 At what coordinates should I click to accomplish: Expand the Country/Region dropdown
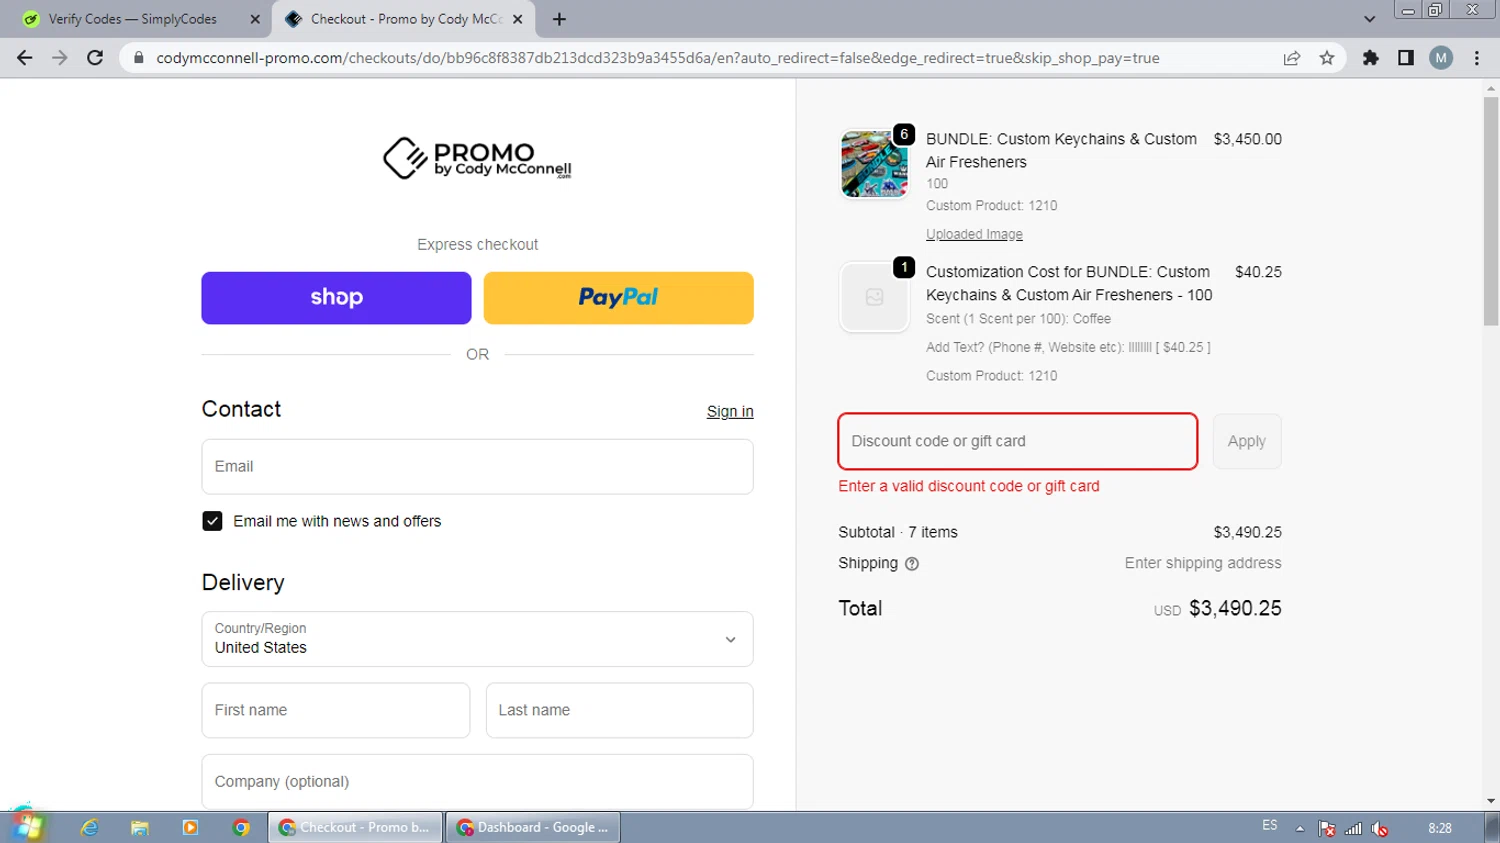[477, 639]
